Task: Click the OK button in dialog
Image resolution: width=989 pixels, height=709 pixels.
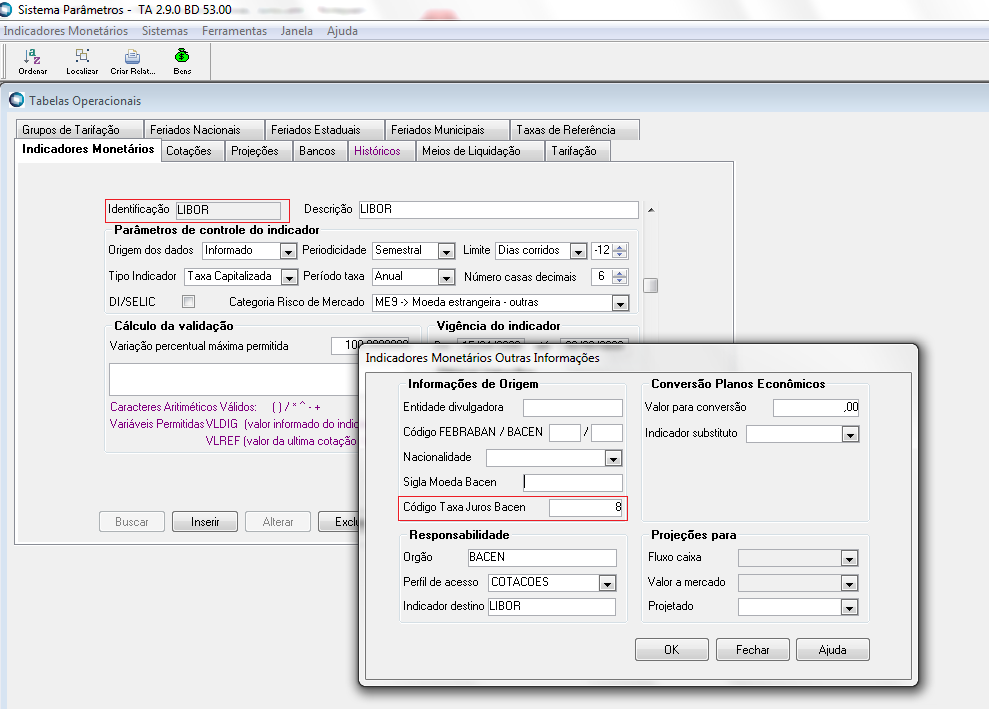Action: pyautogui.click(x=672, y=650)
